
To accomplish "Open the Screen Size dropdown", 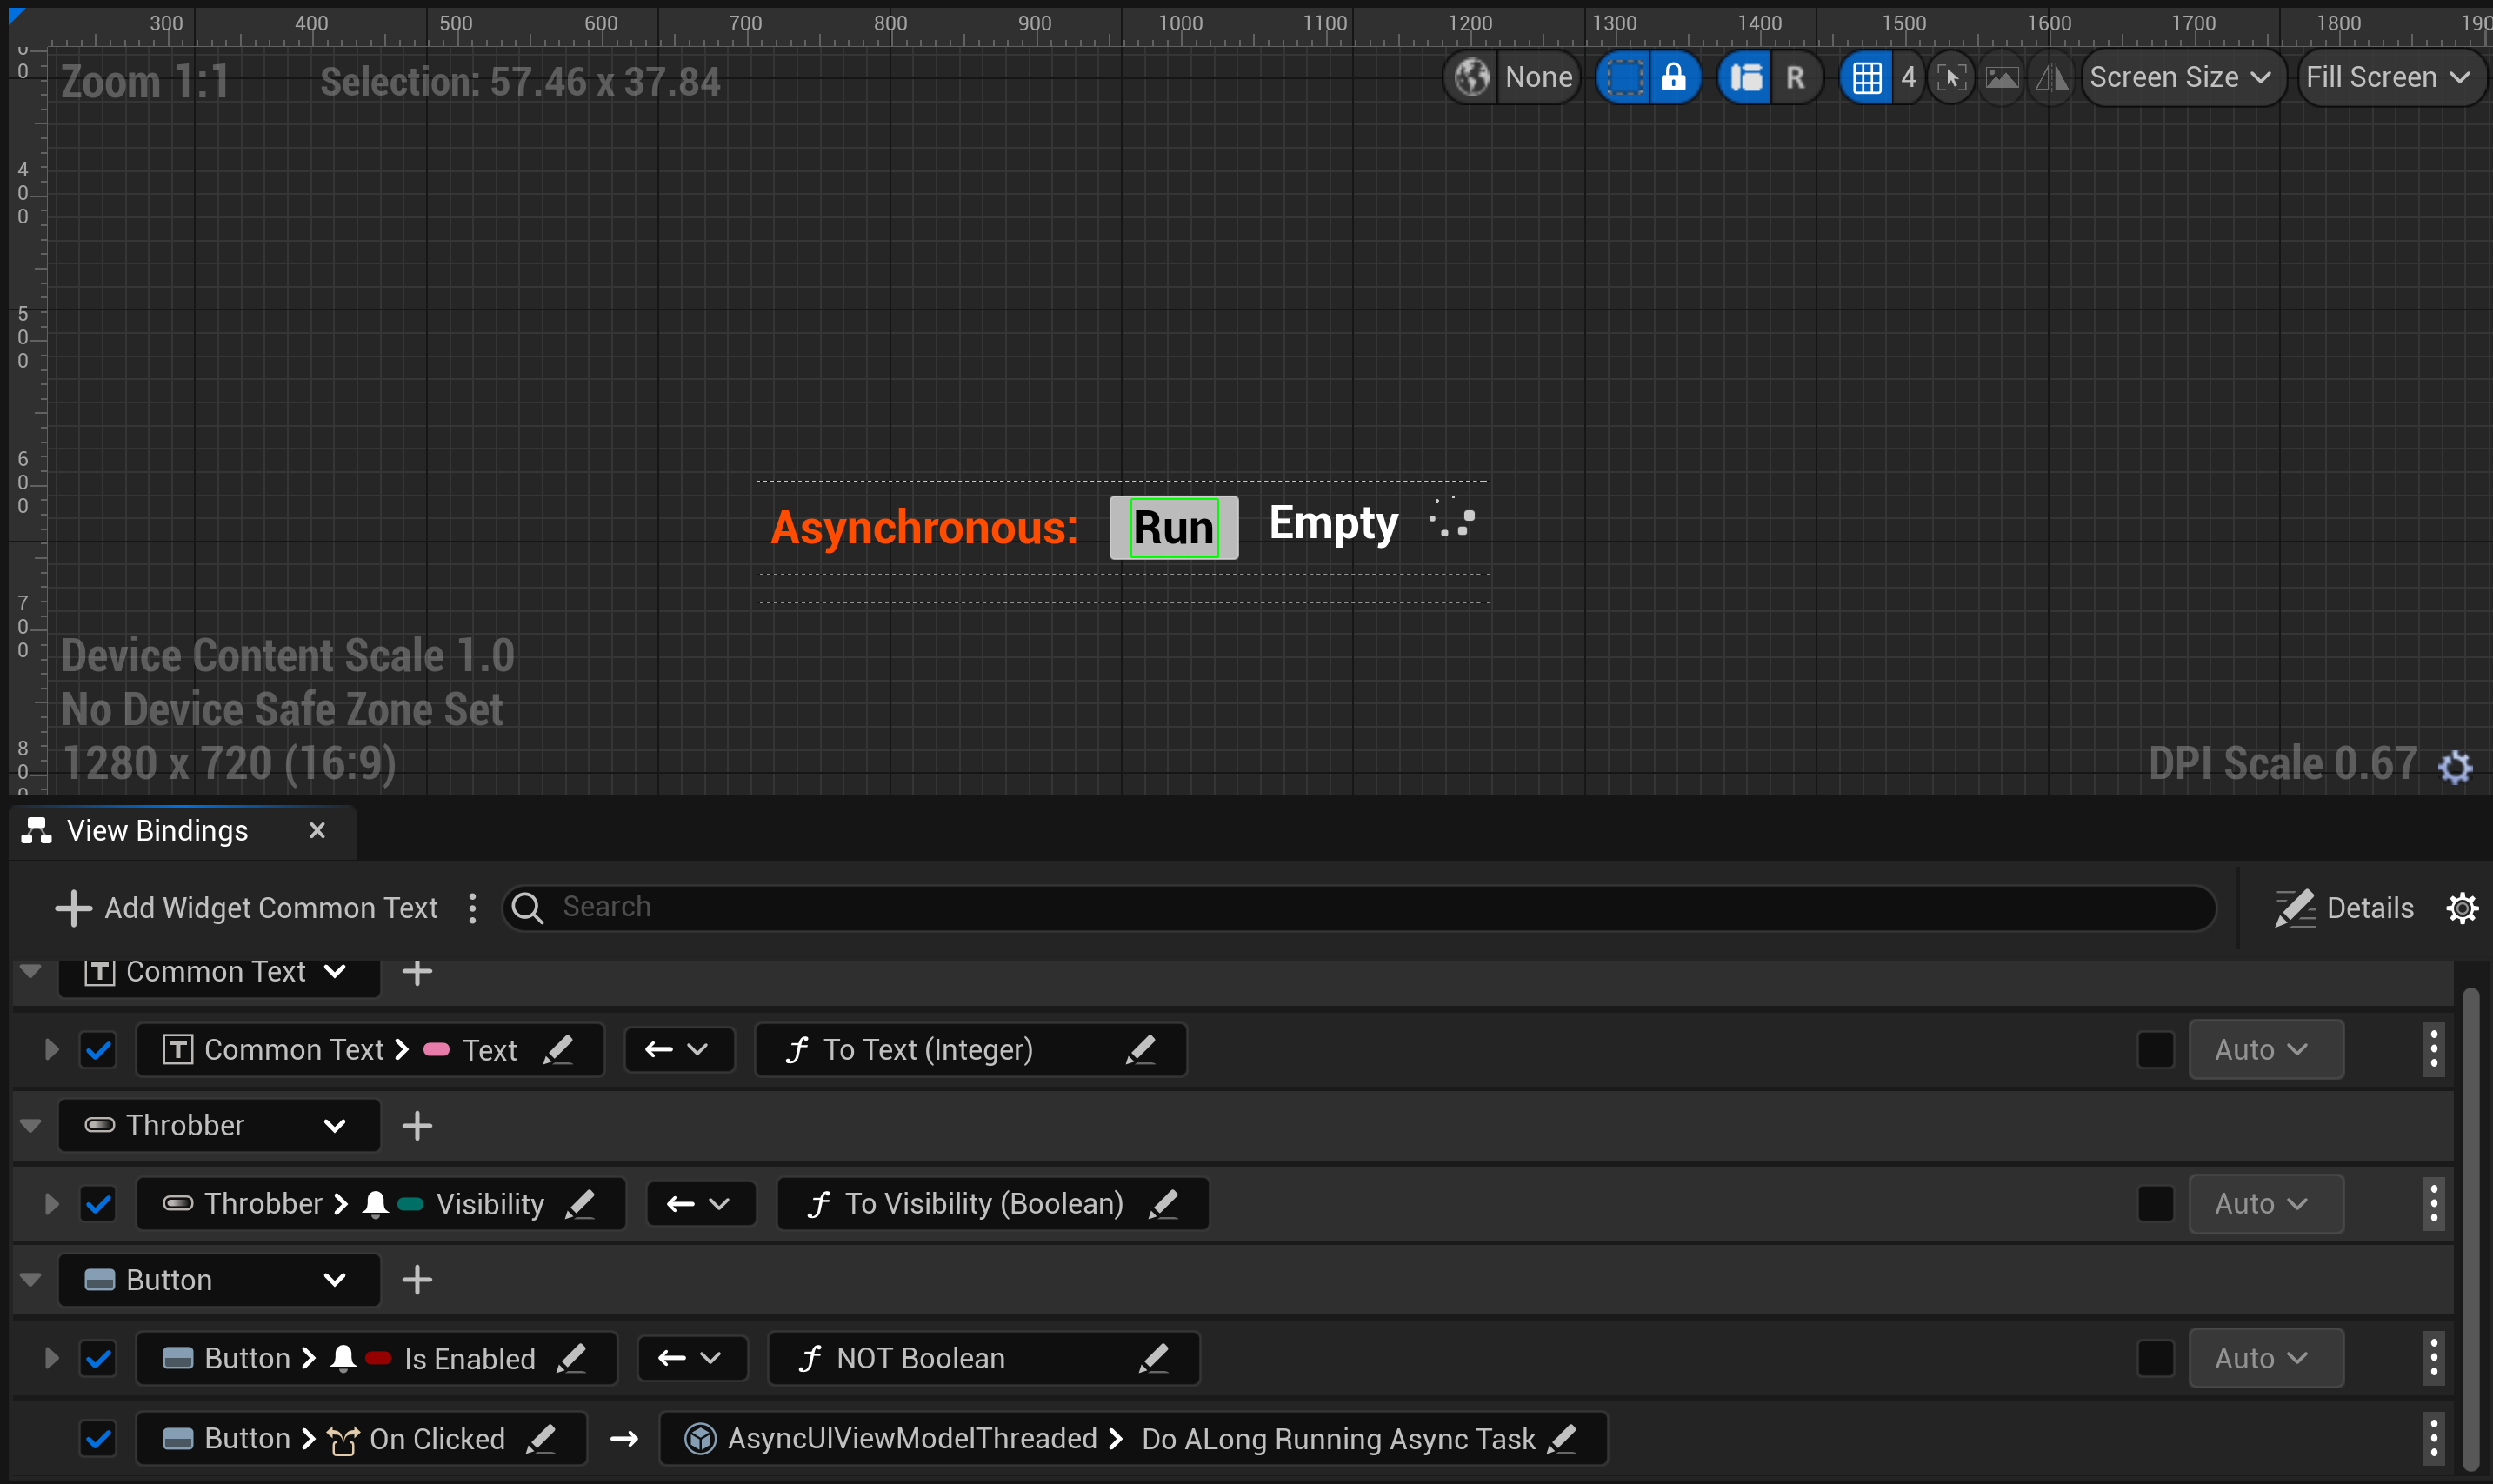I will pyautogui.click(x=2182, y=77).
